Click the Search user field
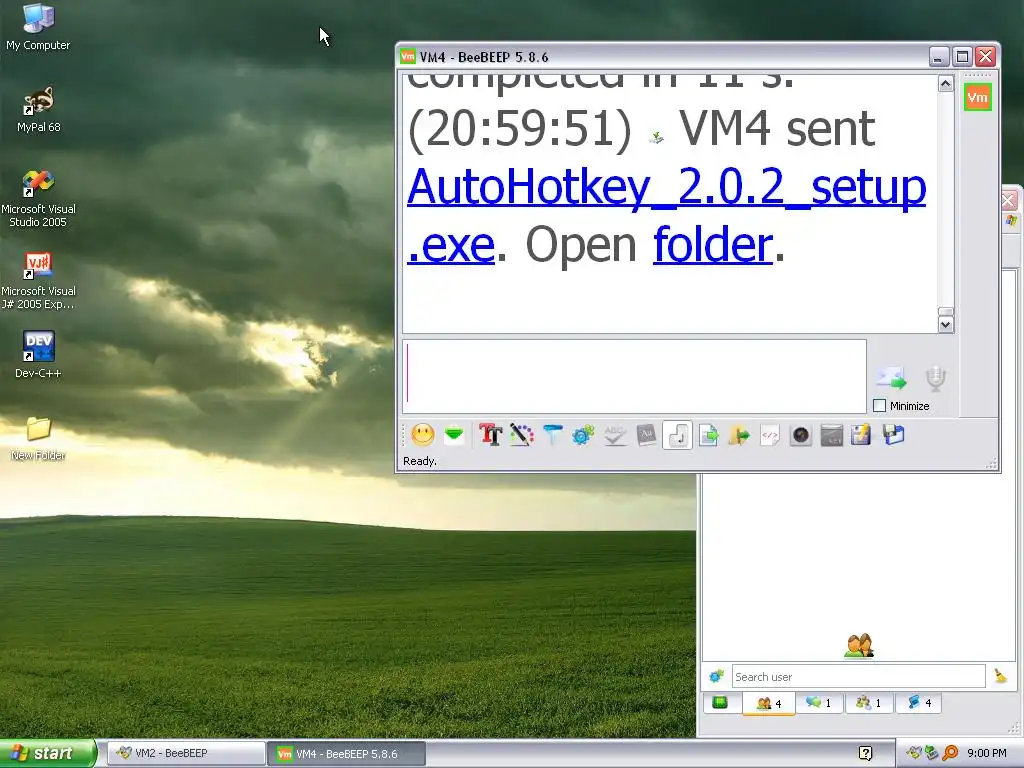This screenshot has width=1024, height=768. [x=858, y=677]
